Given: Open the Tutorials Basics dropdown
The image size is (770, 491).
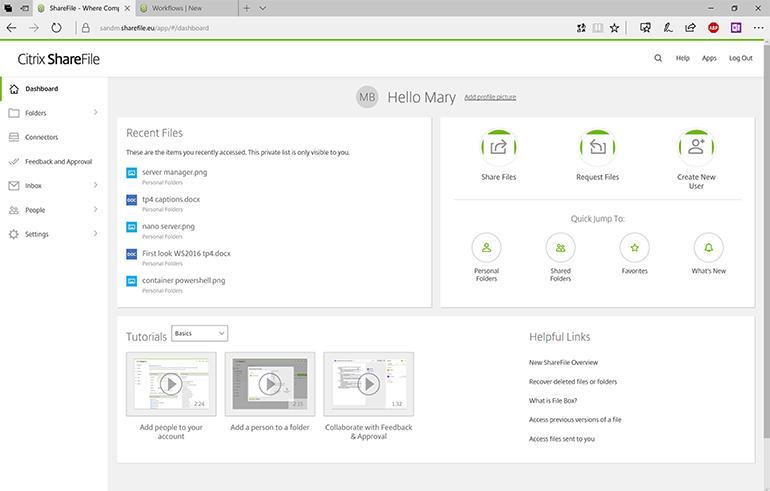Looking at the screenshot, I should 199,333.
